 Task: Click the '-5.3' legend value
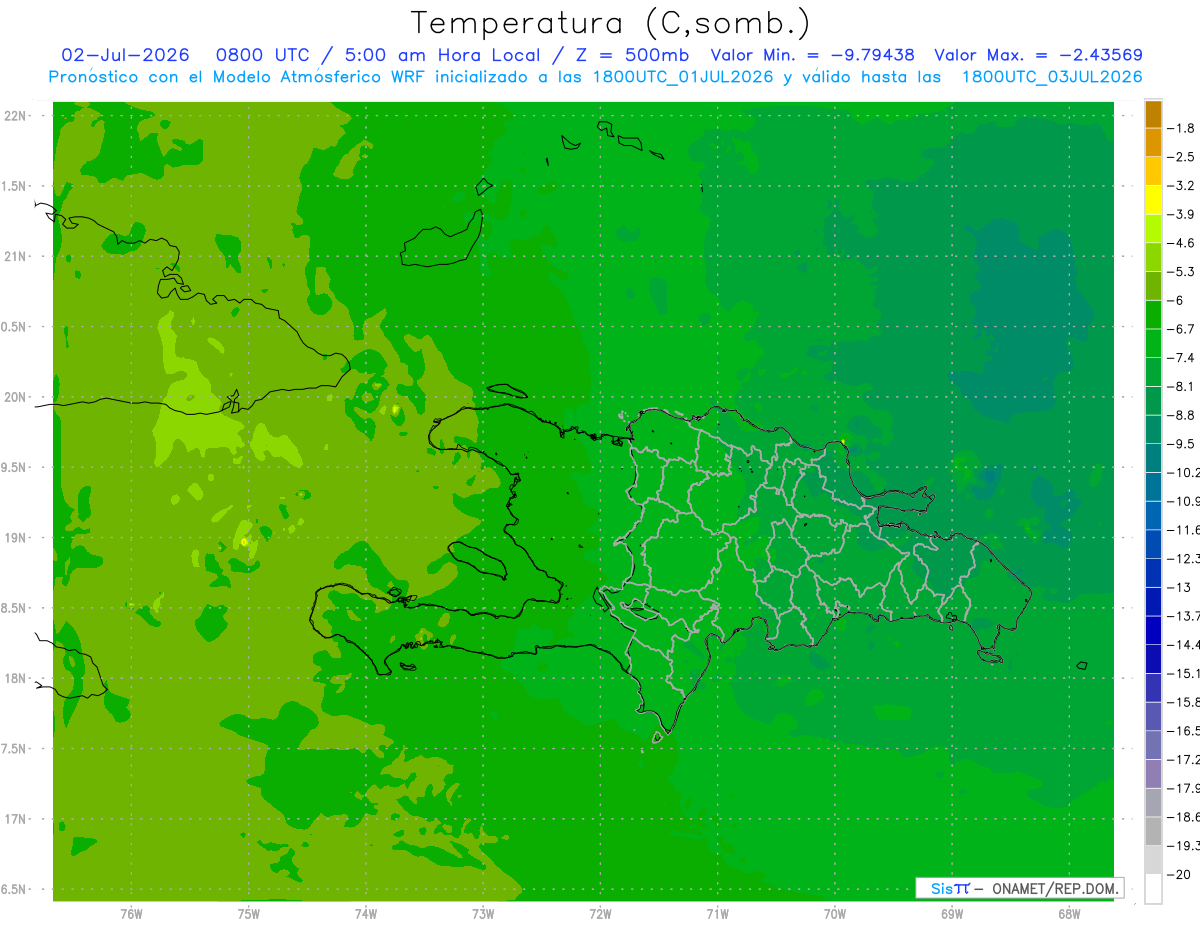tap(1182, 271)
